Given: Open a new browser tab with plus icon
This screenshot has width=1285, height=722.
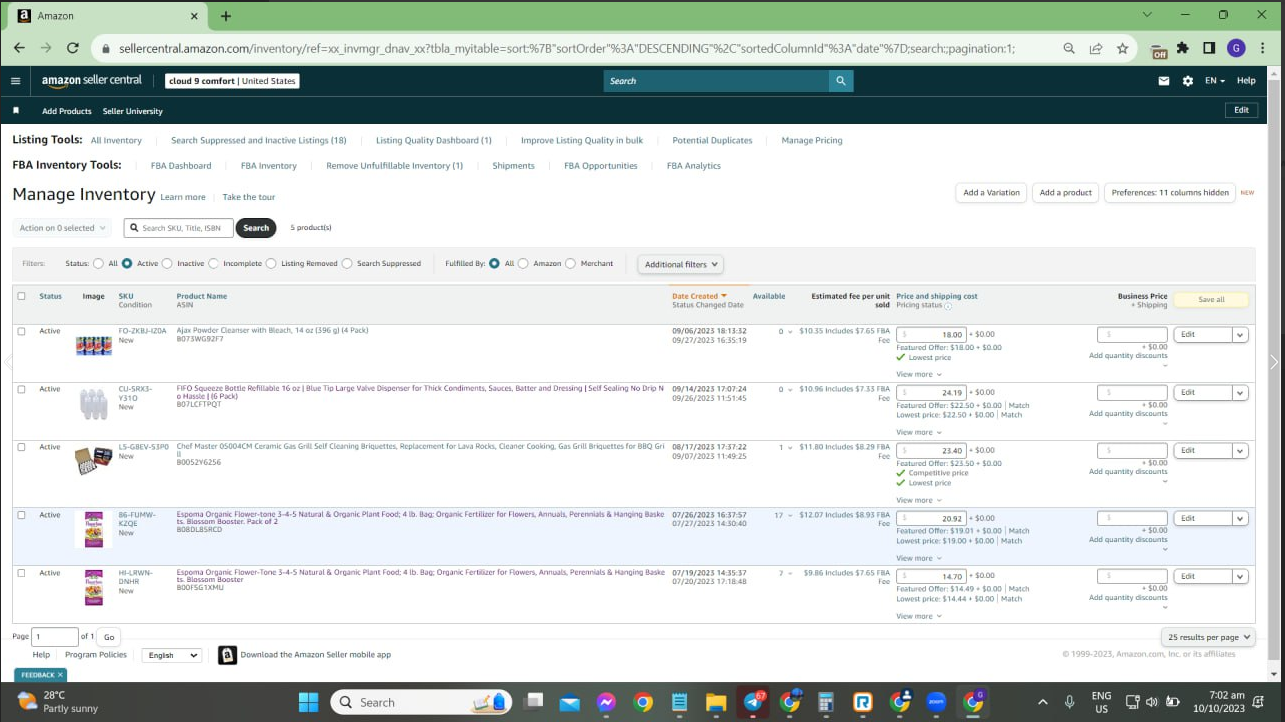Looking at the screenshot, I should coord(226,16).
